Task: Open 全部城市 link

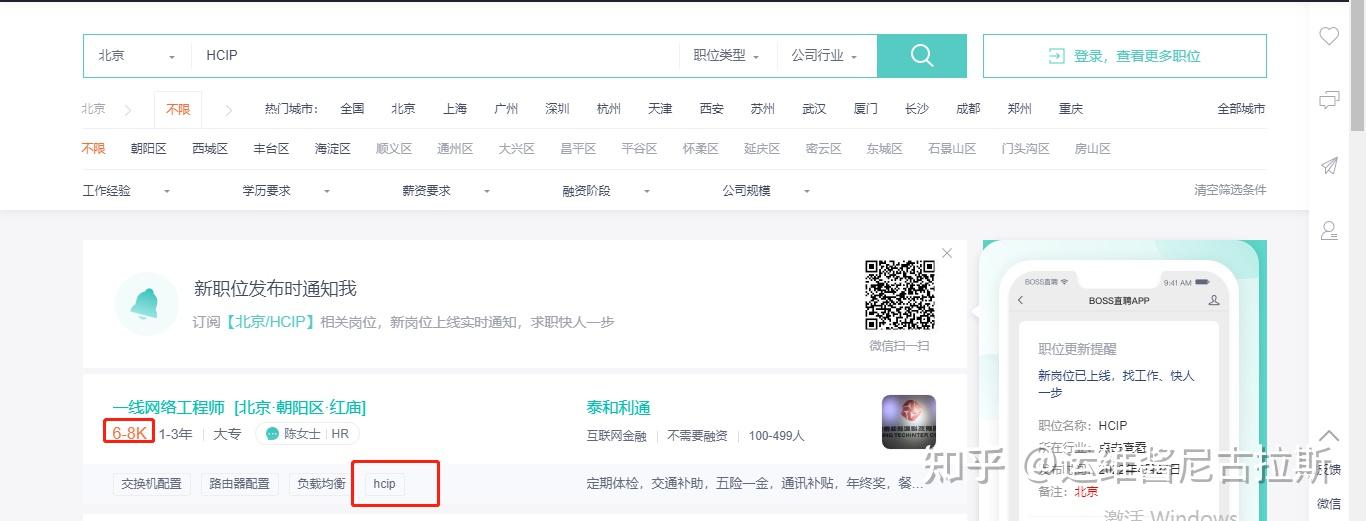Action: click(x=1241, y=109)
